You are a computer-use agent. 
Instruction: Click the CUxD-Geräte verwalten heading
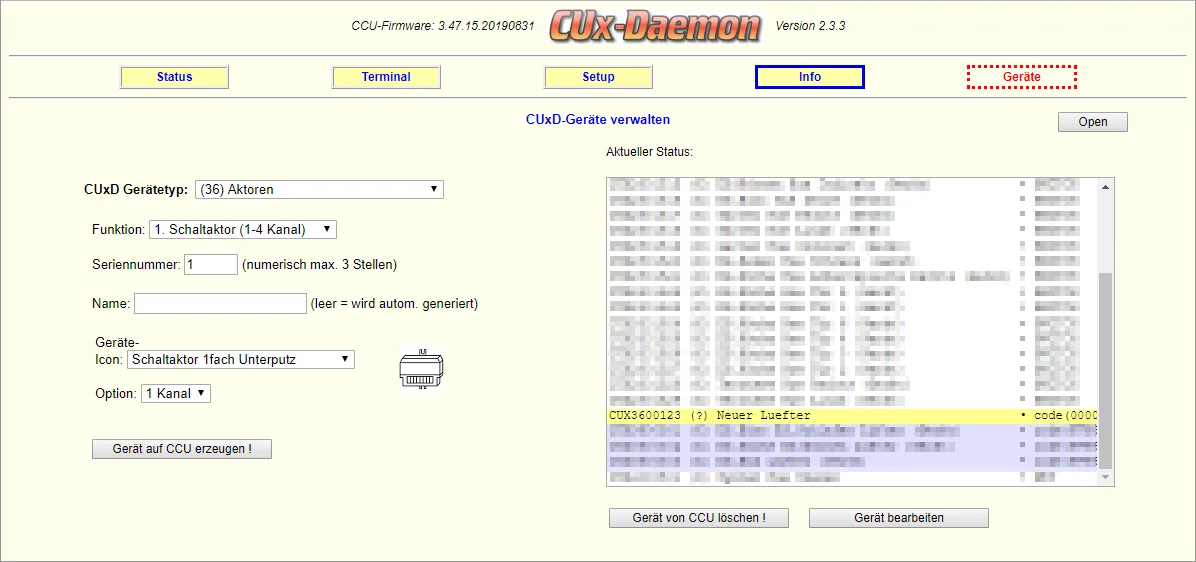tap(598, 120)
